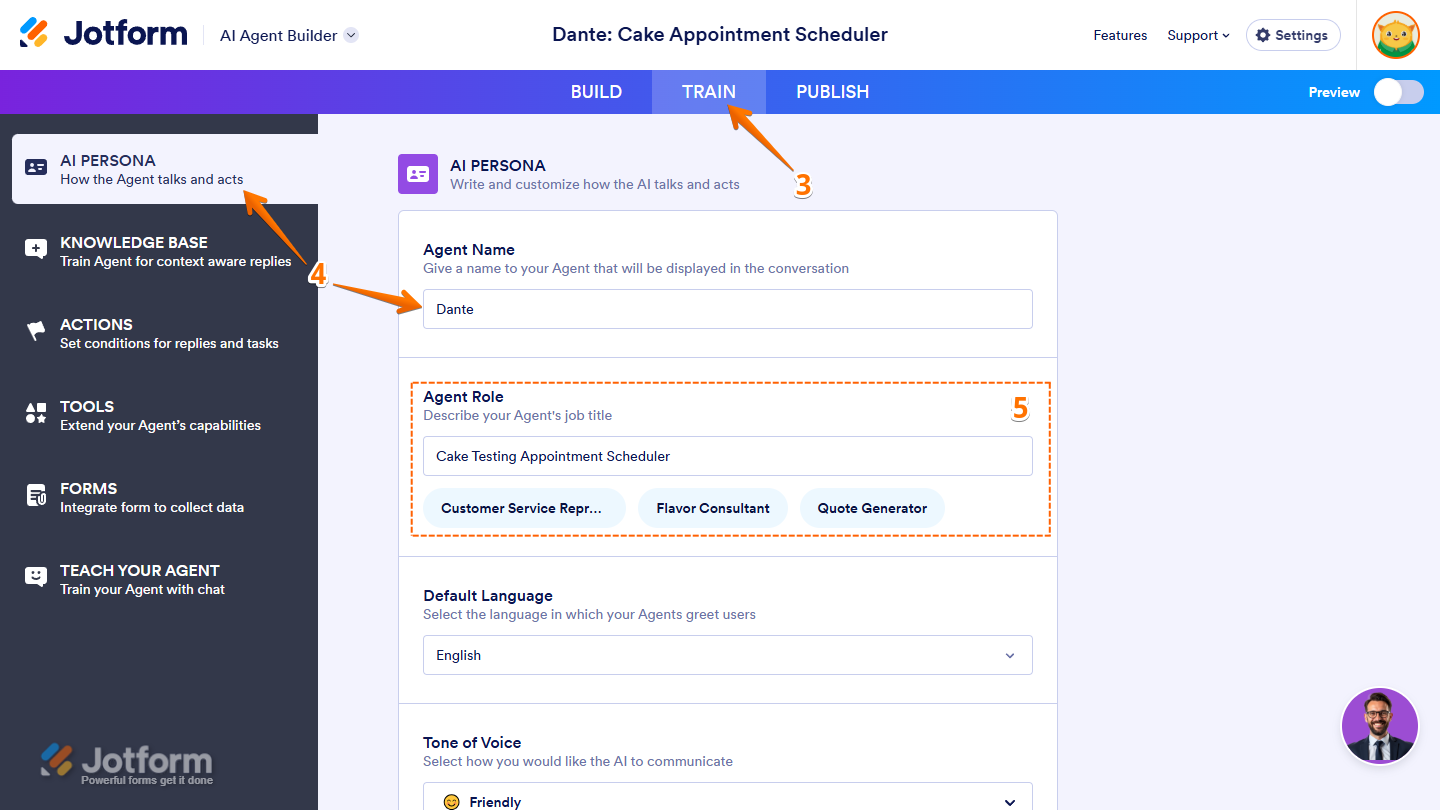Open the Default Language dropdown
The image size is (1440, 810).
click(x=727, y=655)
